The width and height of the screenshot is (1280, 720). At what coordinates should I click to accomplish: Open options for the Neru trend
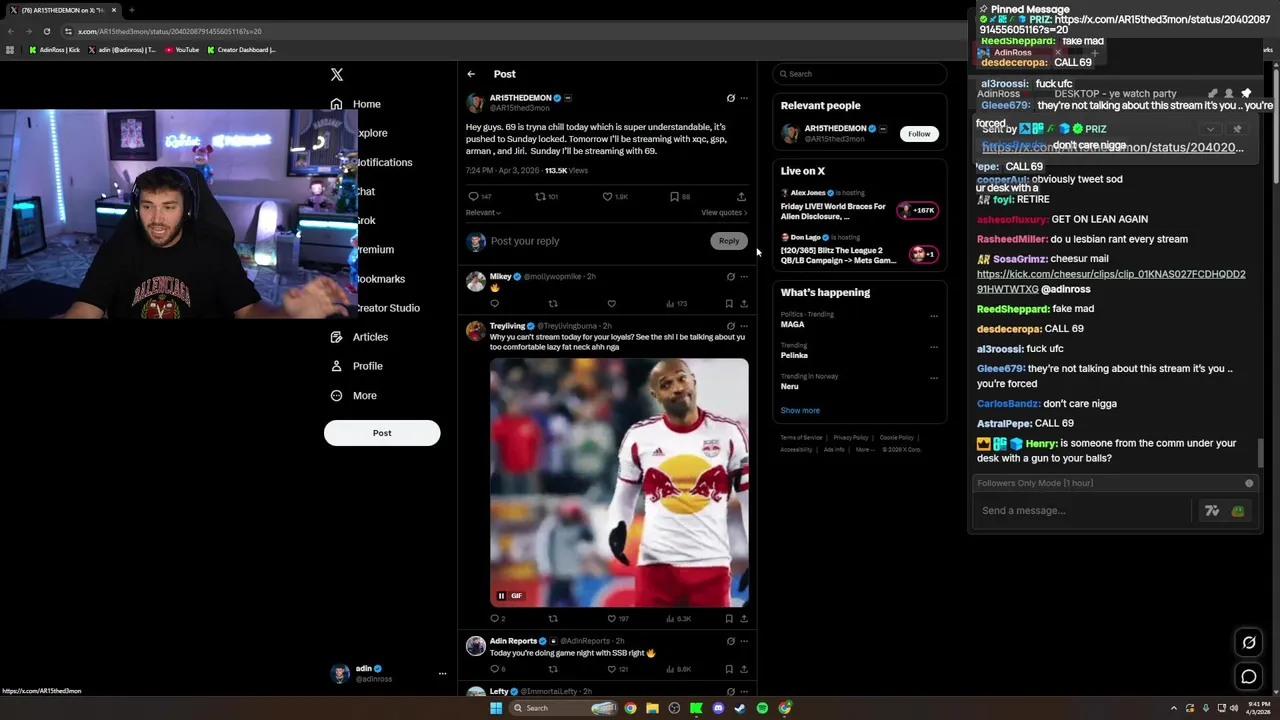pyautogui.click(x=934, y=378)
